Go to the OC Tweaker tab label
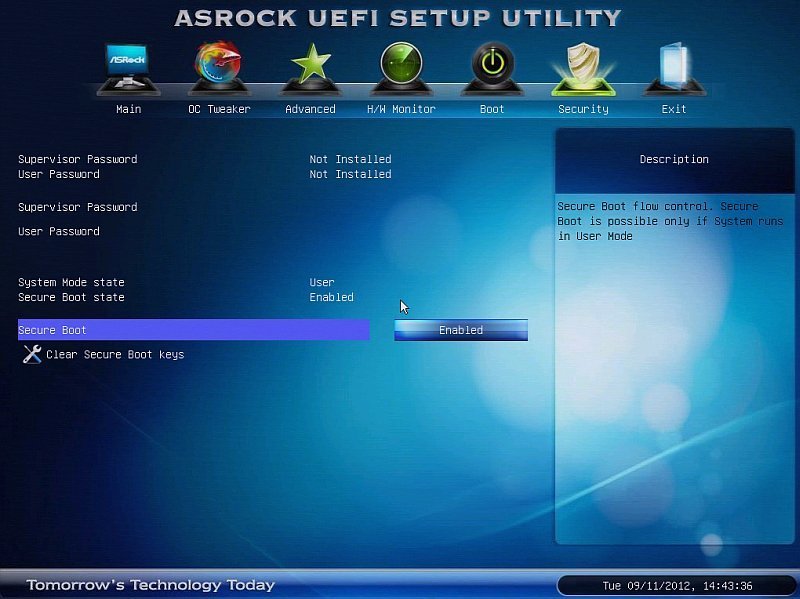Image resolution: width=800 pixels, height=599 pixels. click(x=219, y=109)
